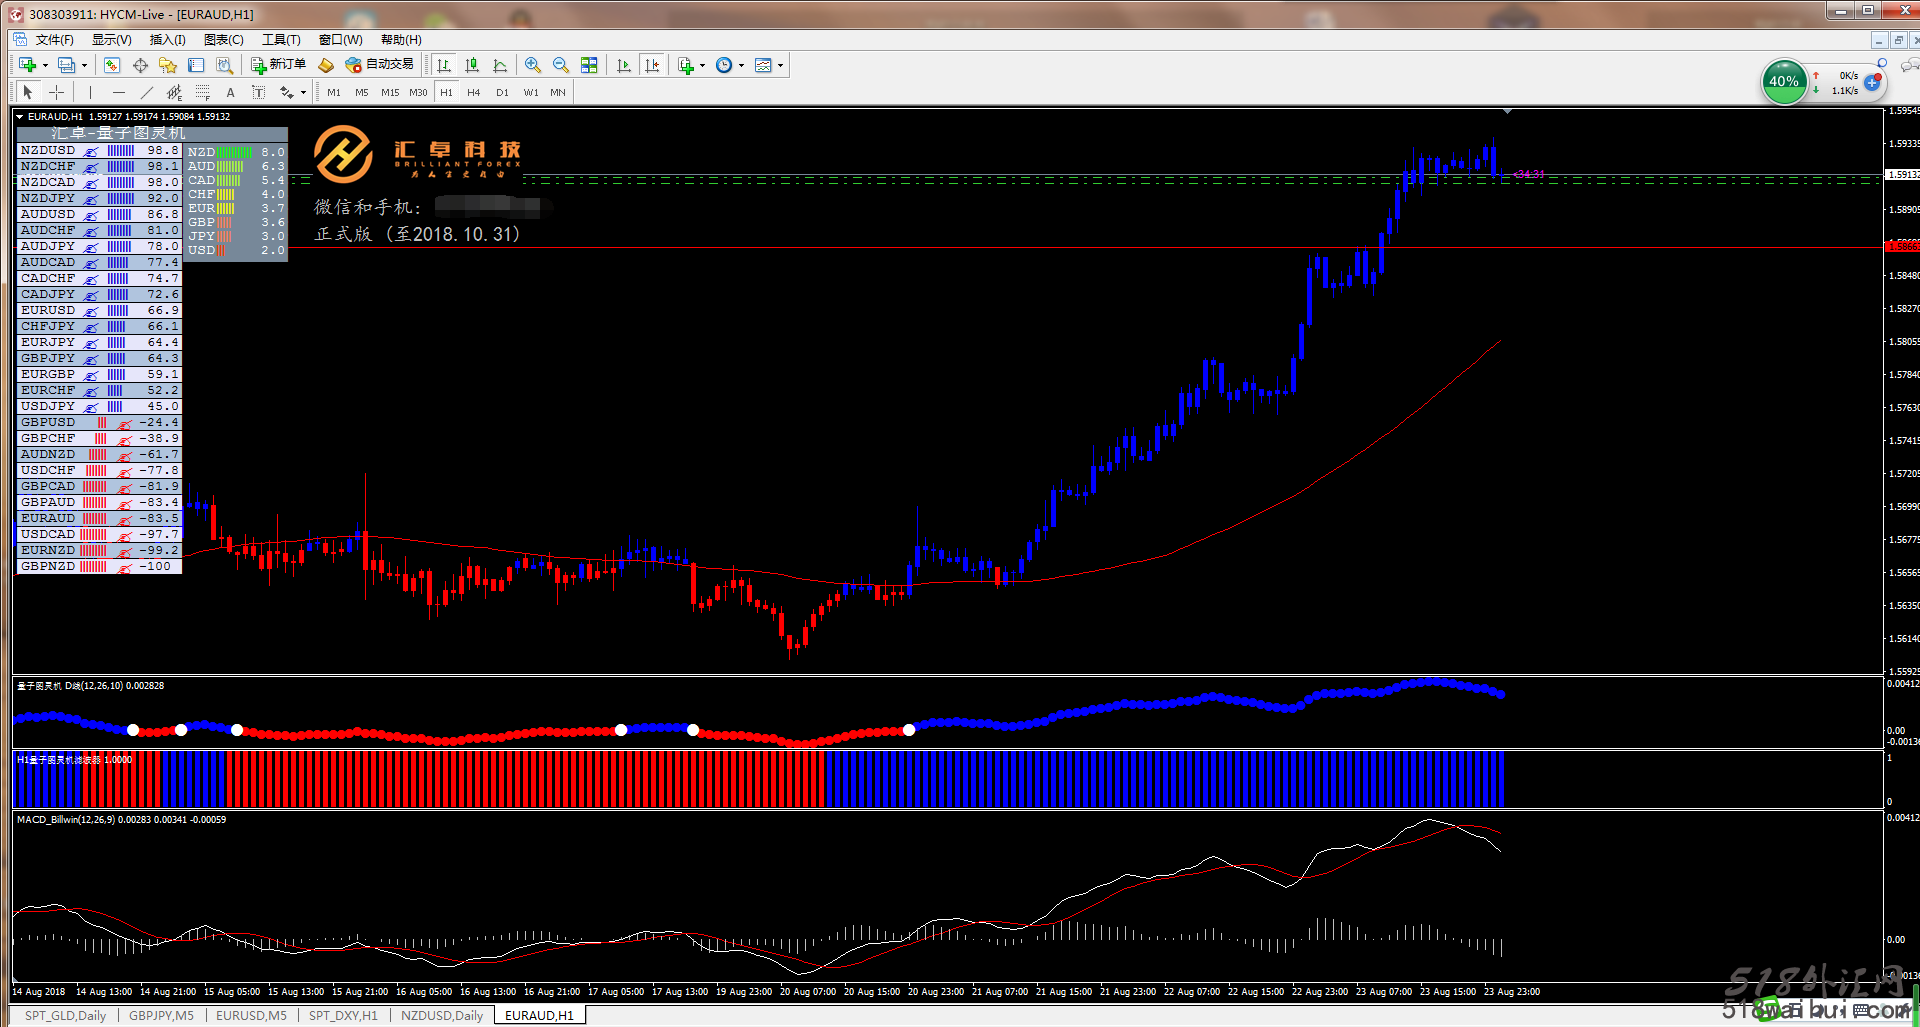This screenshot has width=1920, height=1027.
Task: Toggle the 自动交易 auto trading button
Action: coord(379,65)
